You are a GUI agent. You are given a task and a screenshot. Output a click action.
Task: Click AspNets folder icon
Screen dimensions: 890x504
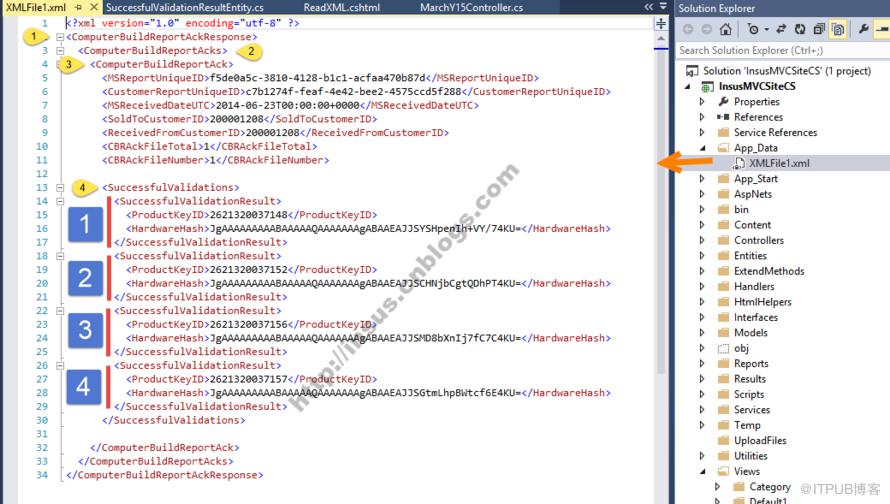point(723,194)
